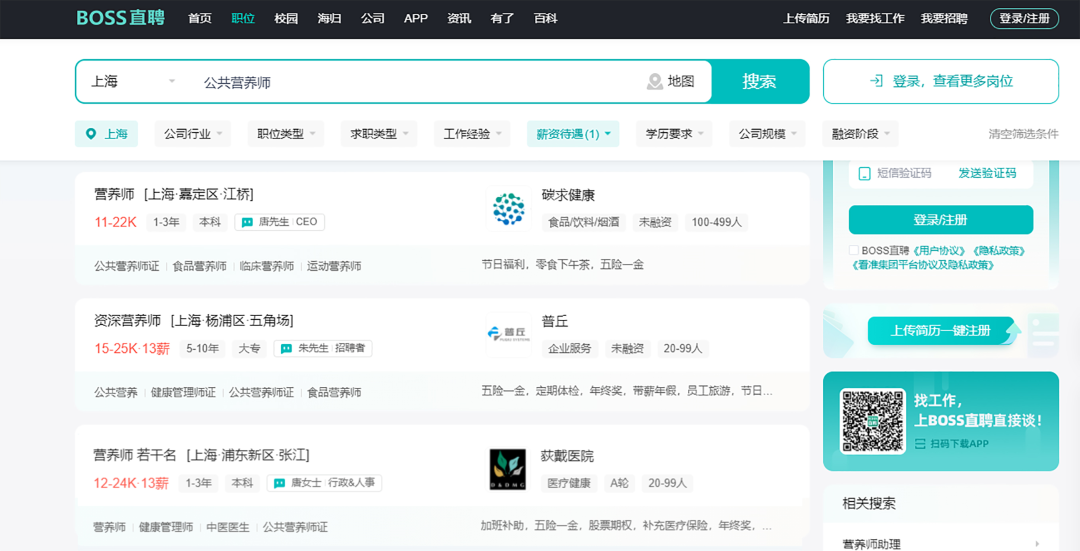Click the 碳求健康 company logo
The height and width of the screenshot is (551, 1080).
pyautogui.click(x=509, y=209)
